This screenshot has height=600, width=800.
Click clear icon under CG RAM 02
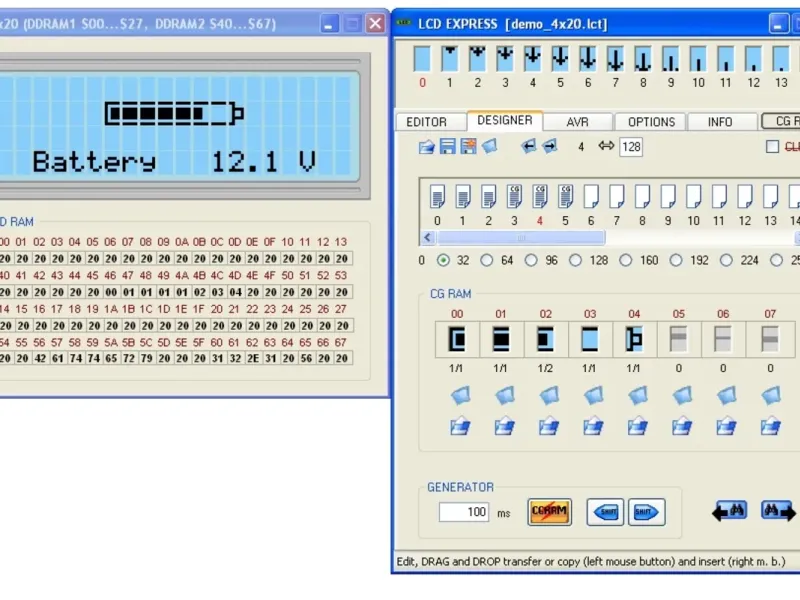pyautogui.click(x=549, y=395)
